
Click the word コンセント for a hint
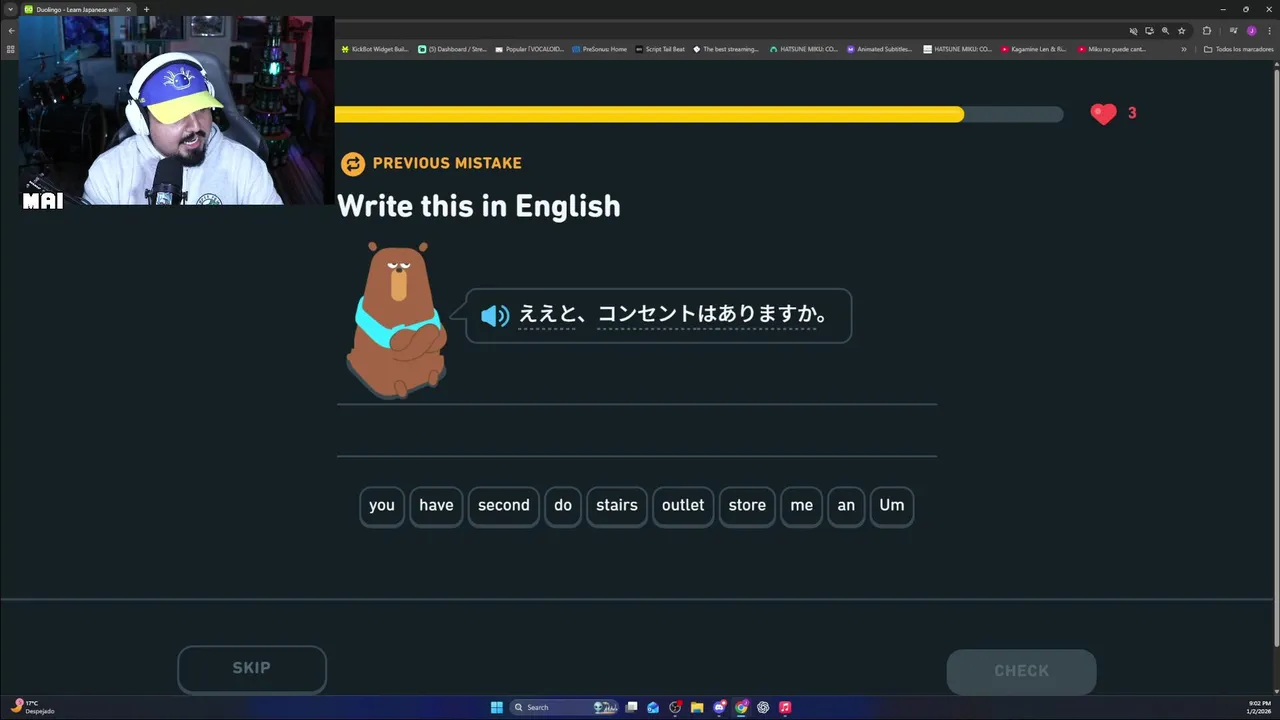point(646,314)
